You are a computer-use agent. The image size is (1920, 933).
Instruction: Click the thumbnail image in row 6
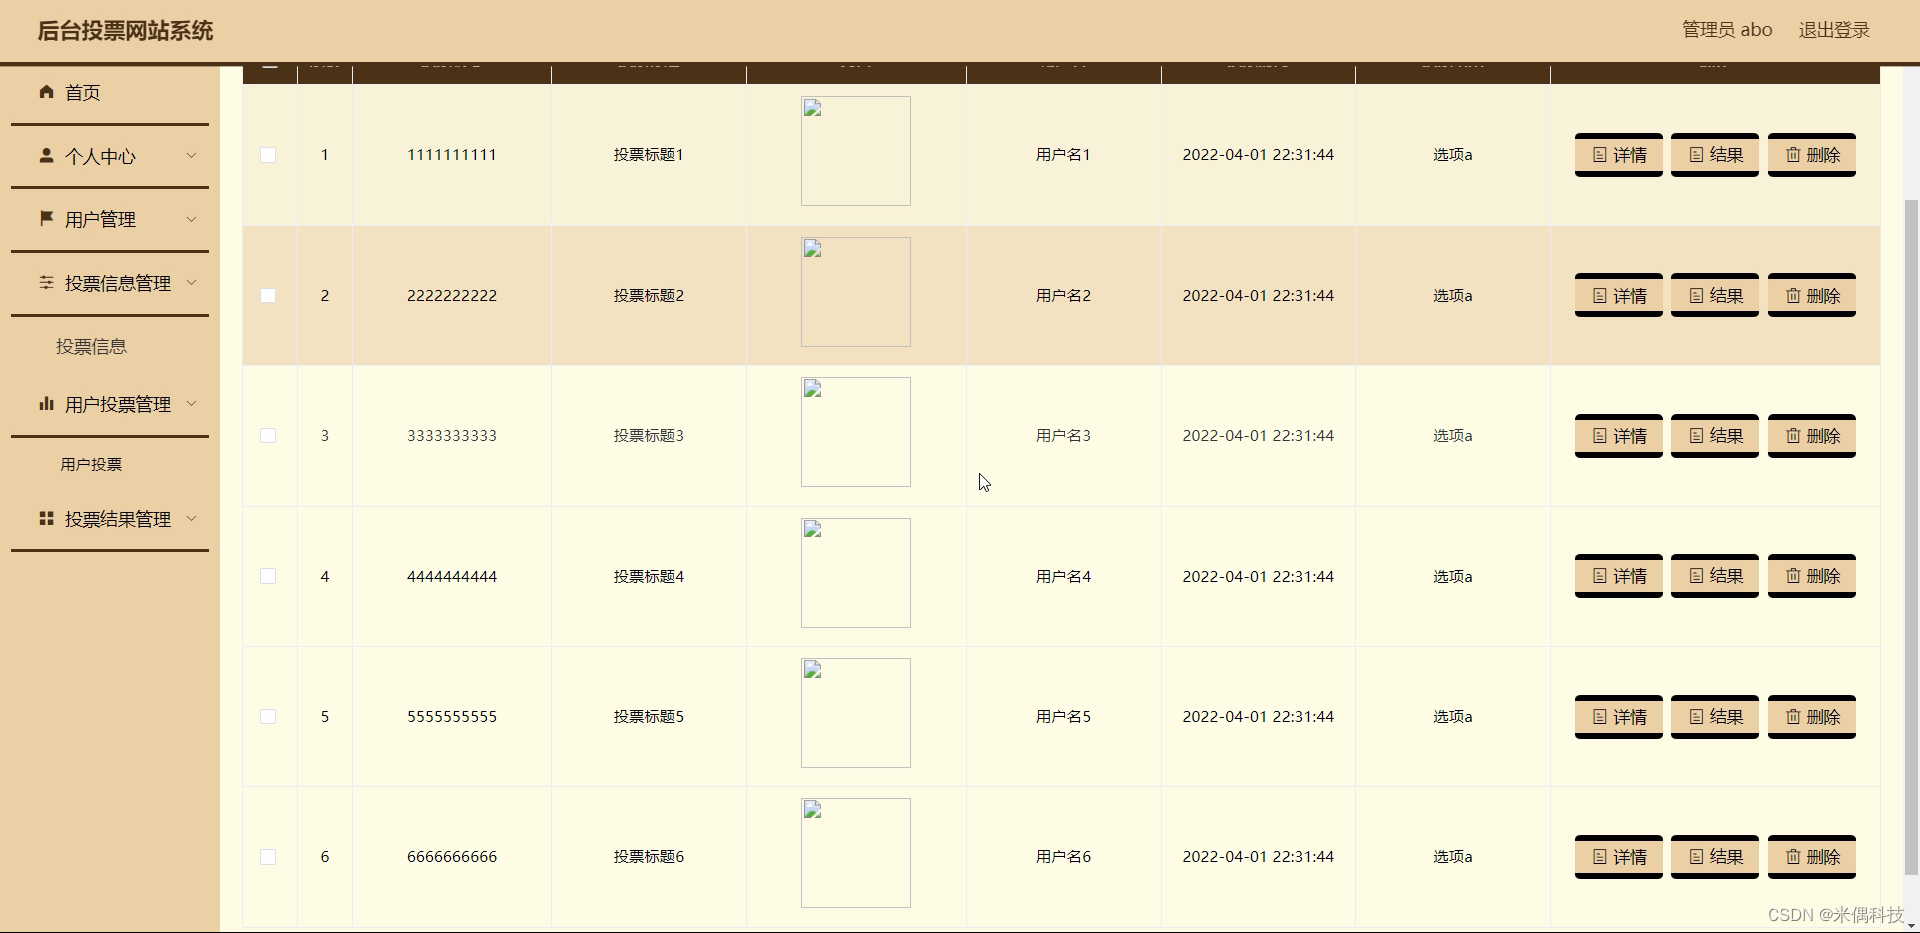click(x=855, y=852)
